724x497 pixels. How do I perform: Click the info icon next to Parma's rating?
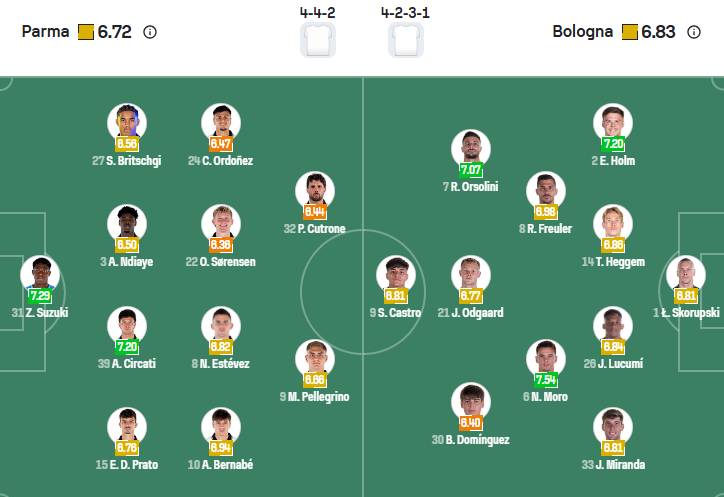[x=150, y=32]
